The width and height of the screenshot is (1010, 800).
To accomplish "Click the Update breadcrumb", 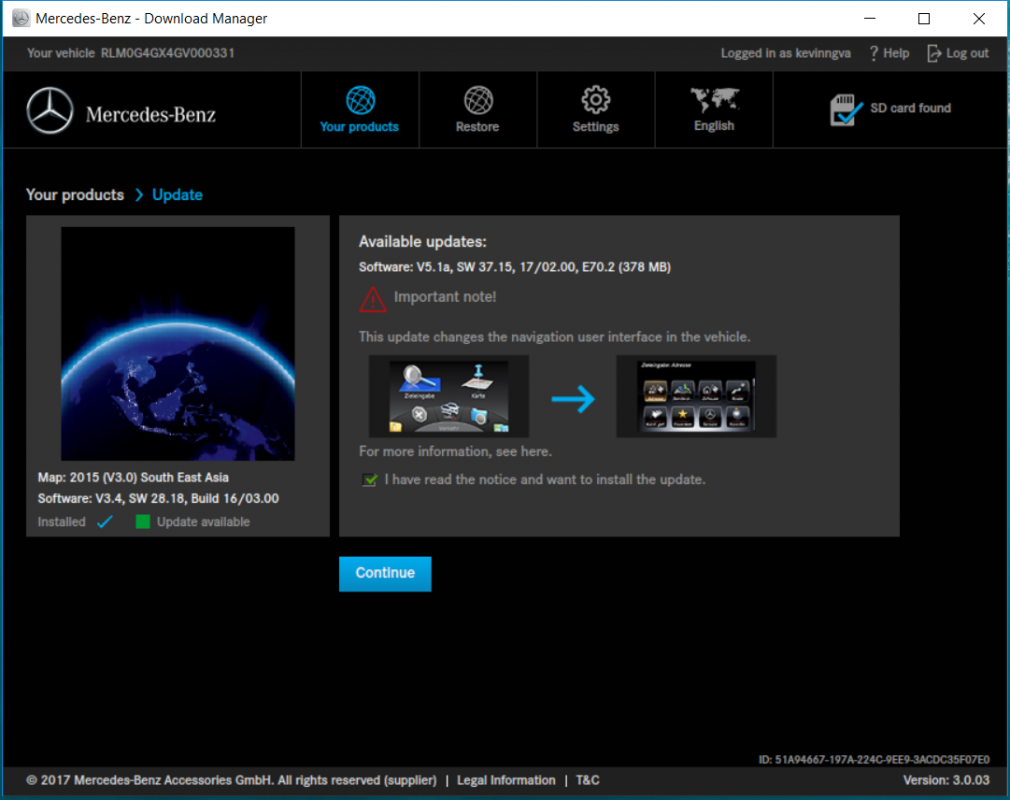I will tap(177, 195).
